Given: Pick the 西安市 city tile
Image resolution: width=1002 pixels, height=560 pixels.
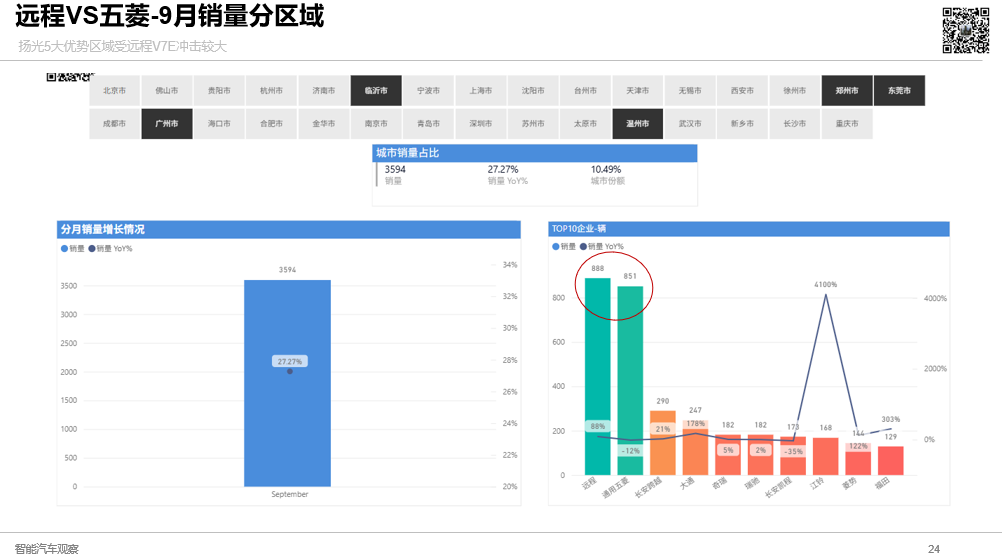Looking at the screenshot, I should [x=742, y=91].
